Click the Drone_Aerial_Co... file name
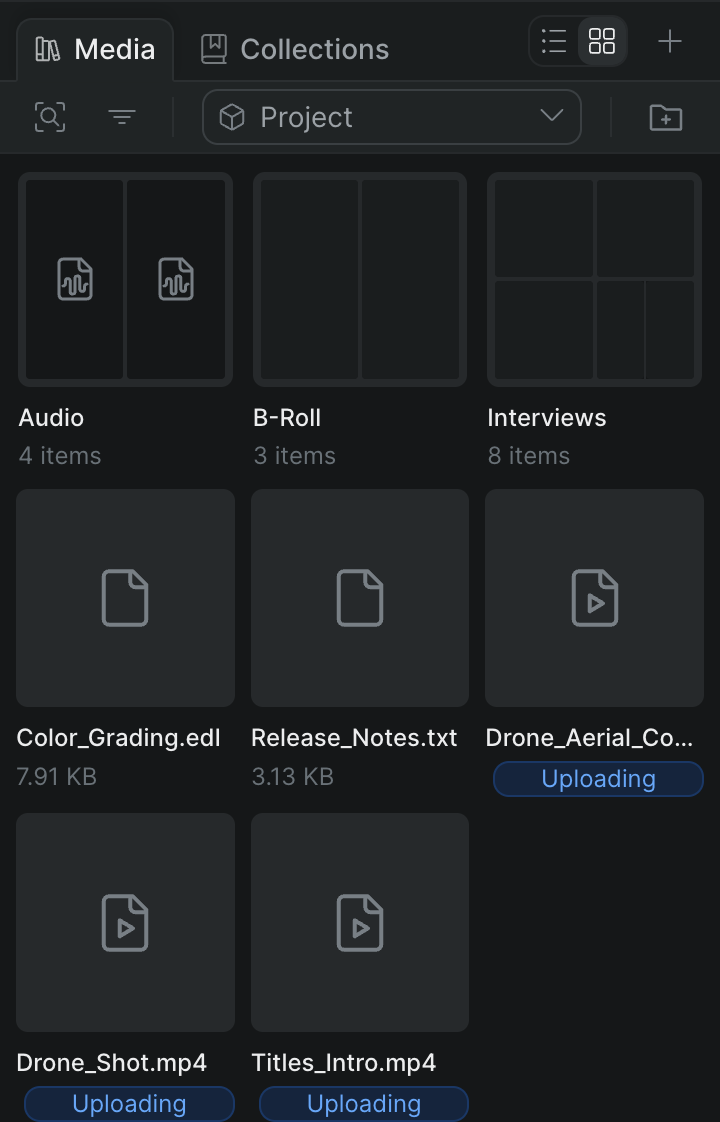 tap(590, 738)
